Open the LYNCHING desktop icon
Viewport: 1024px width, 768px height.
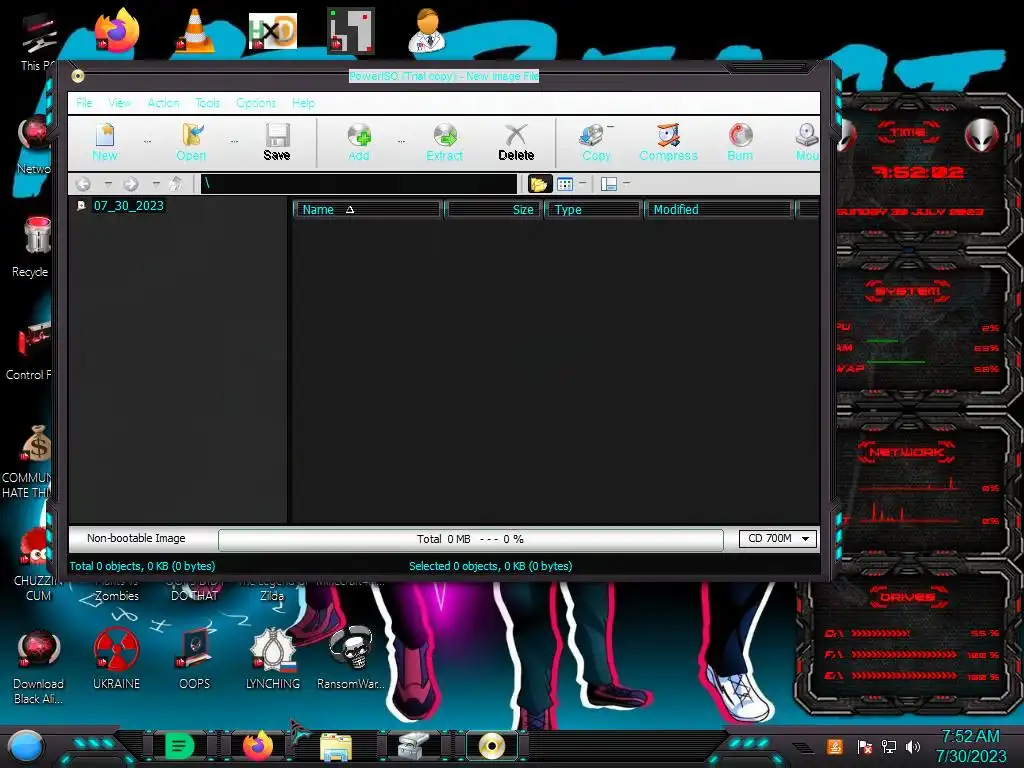point(273,660)
